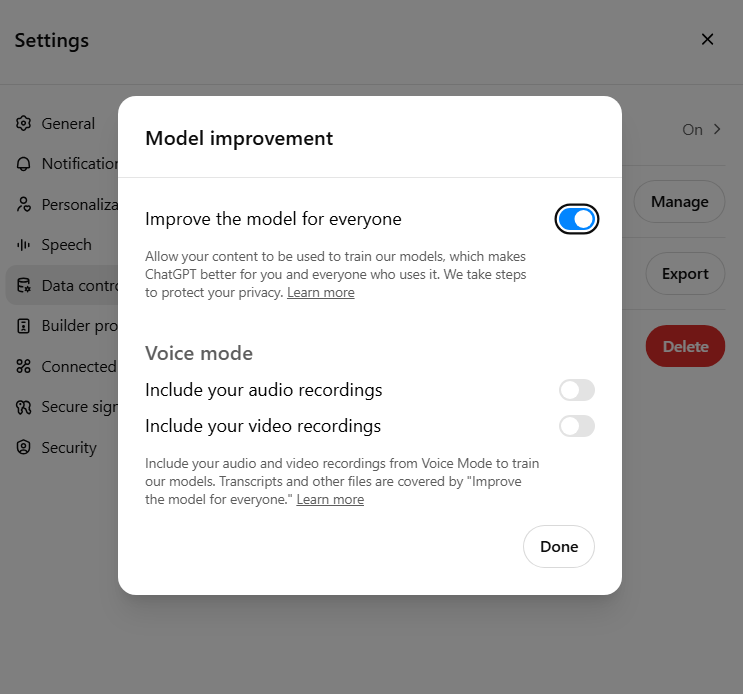This screenshot has height=694, width=743.
Task: Open Learn more link under Voice mode
Action: tap(330, 500)
